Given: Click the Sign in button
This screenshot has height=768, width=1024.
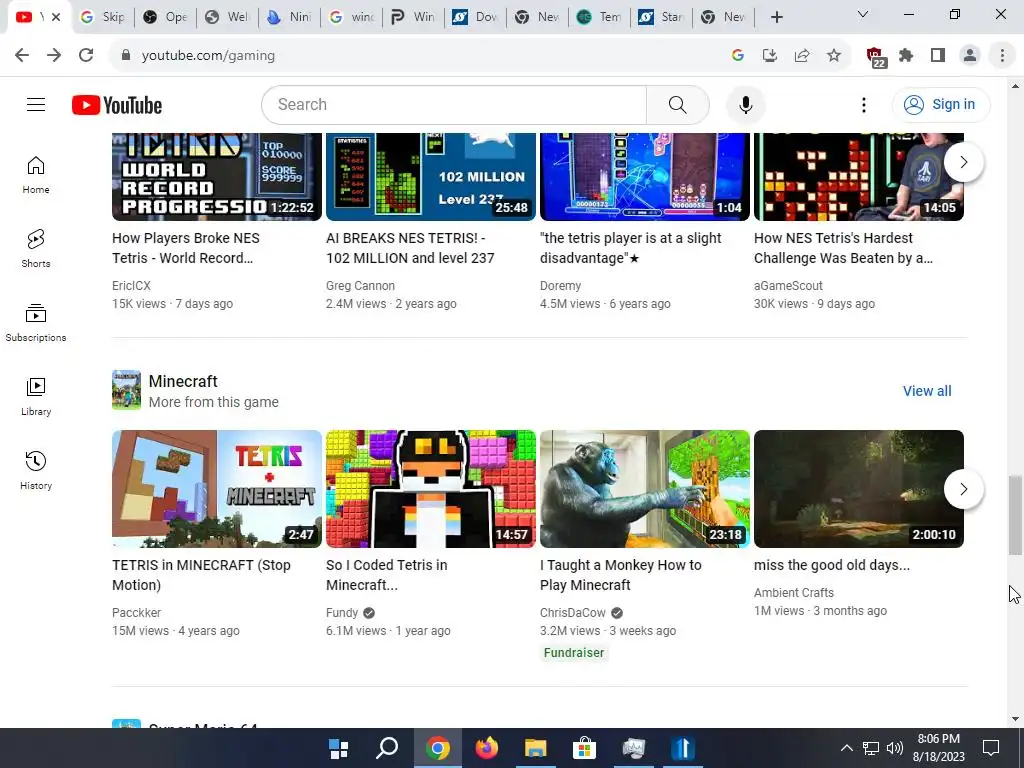Looking at the screenshot, I should (x=941, y=104).
